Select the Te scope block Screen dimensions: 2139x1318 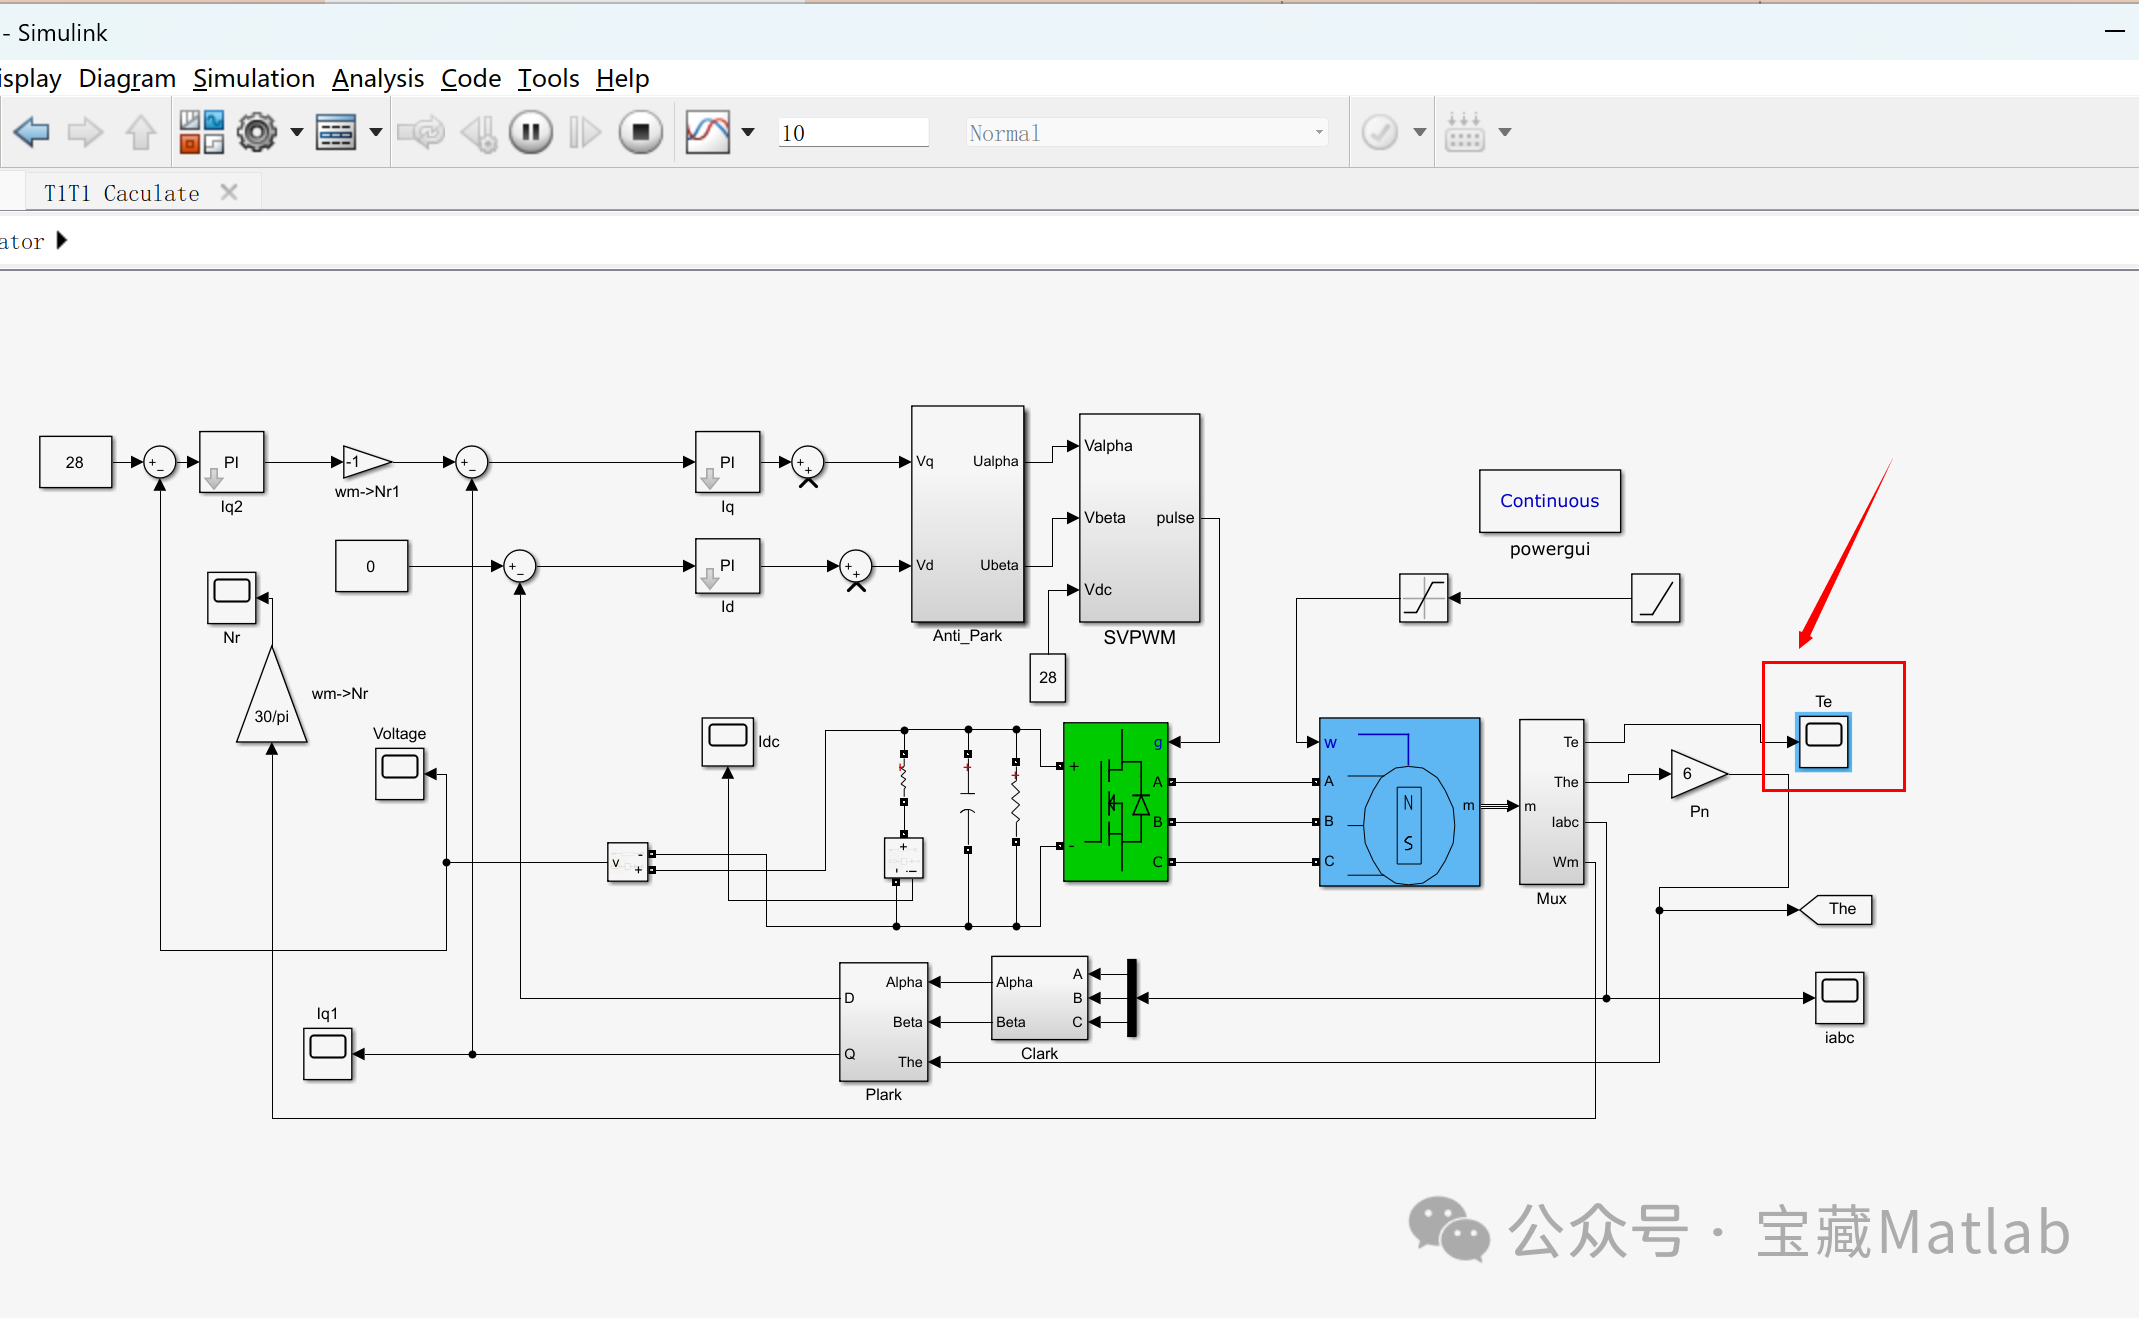click(x=1824, y=741)
